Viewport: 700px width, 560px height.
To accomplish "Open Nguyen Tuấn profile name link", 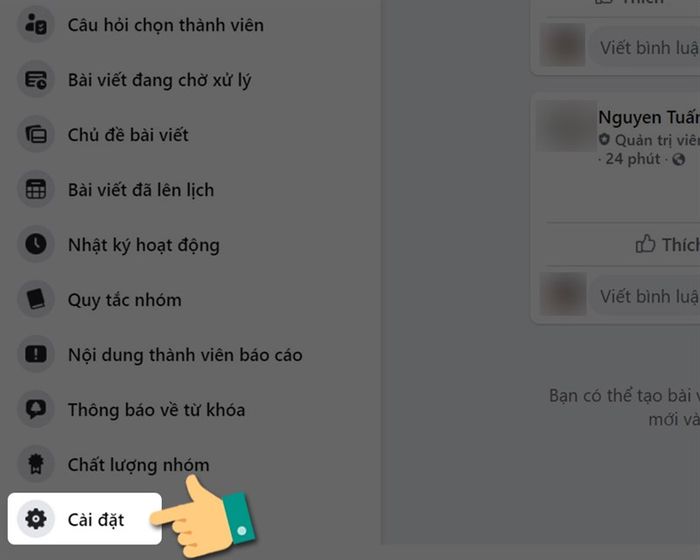I will point(649,117).
